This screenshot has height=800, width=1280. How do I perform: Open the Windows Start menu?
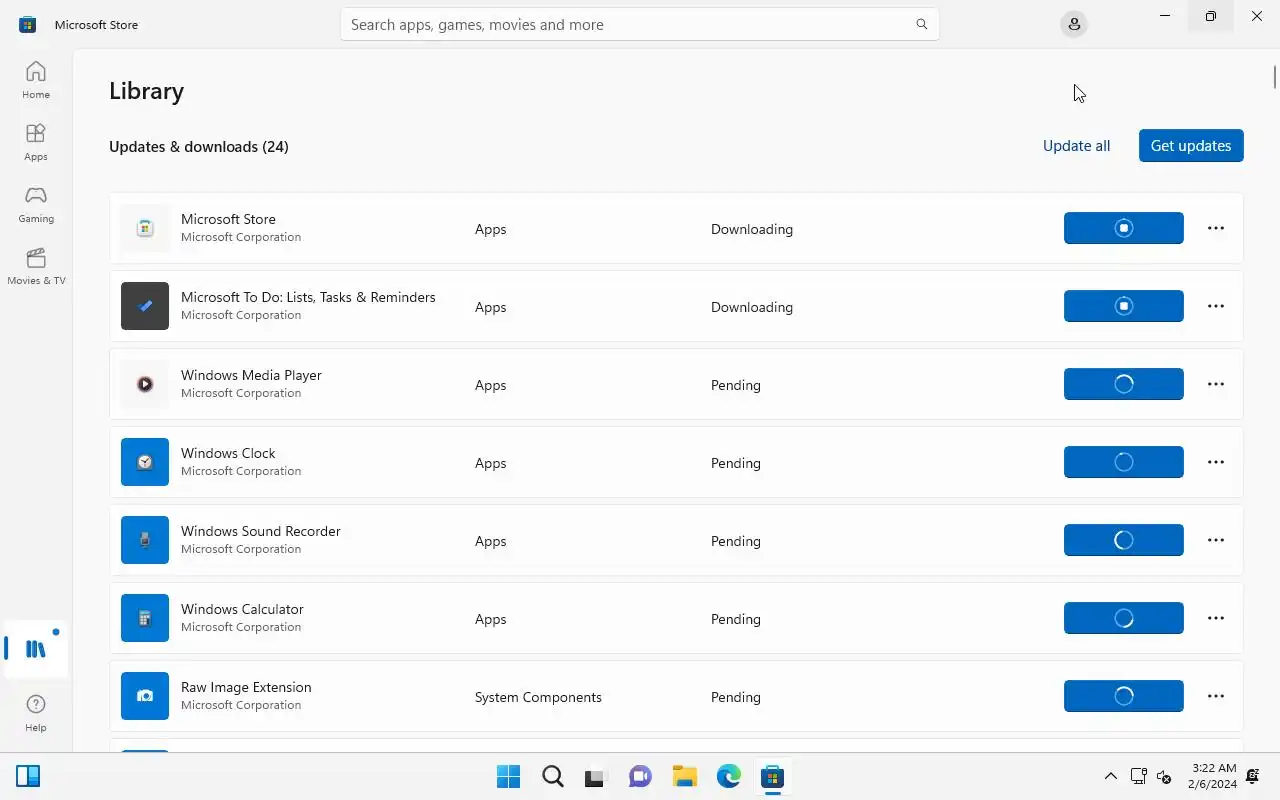[x=508, y=776]
